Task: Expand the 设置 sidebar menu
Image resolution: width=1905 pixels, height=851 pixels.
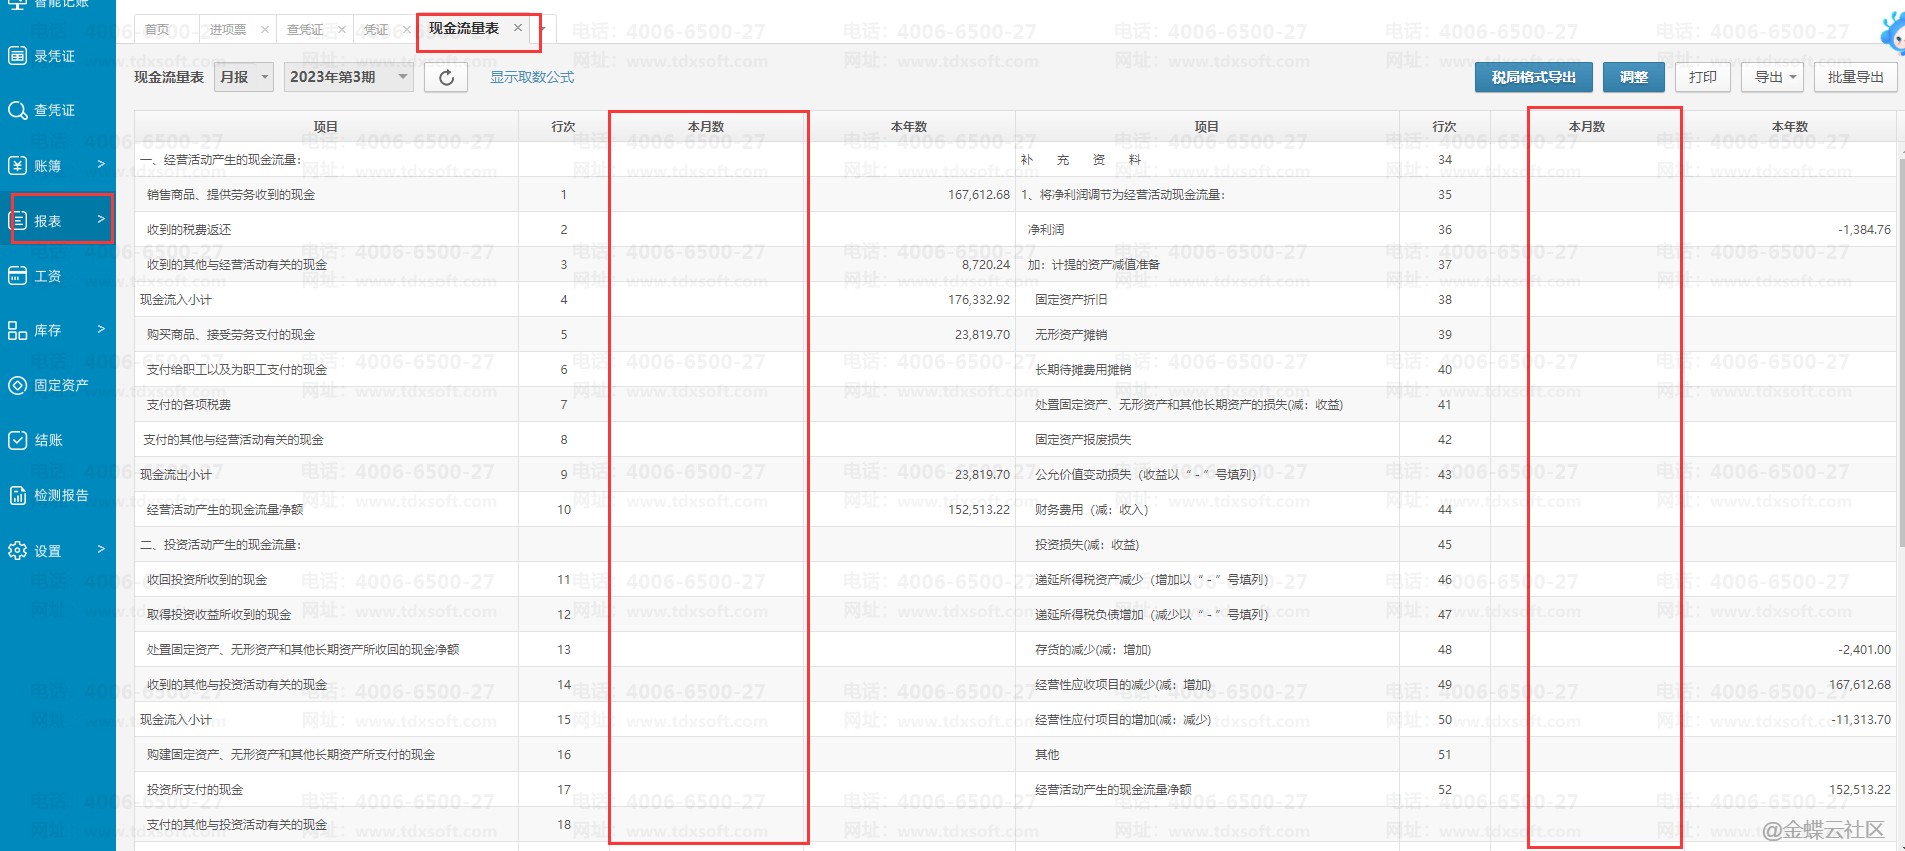Action: tap(60, 550)
